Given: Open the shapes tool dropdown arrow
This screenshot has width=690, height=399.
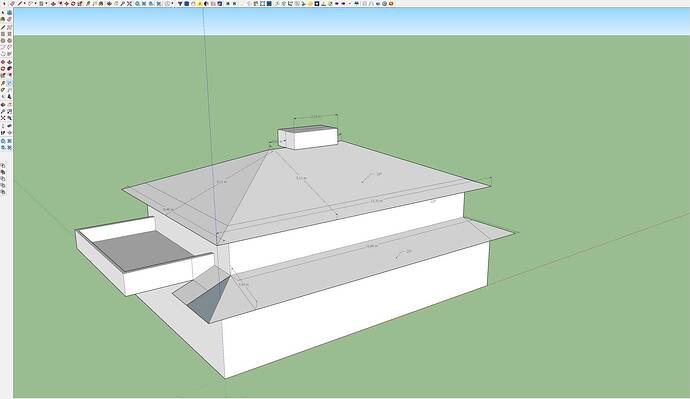Looking at the screenshot, I should tap(47, 4).
